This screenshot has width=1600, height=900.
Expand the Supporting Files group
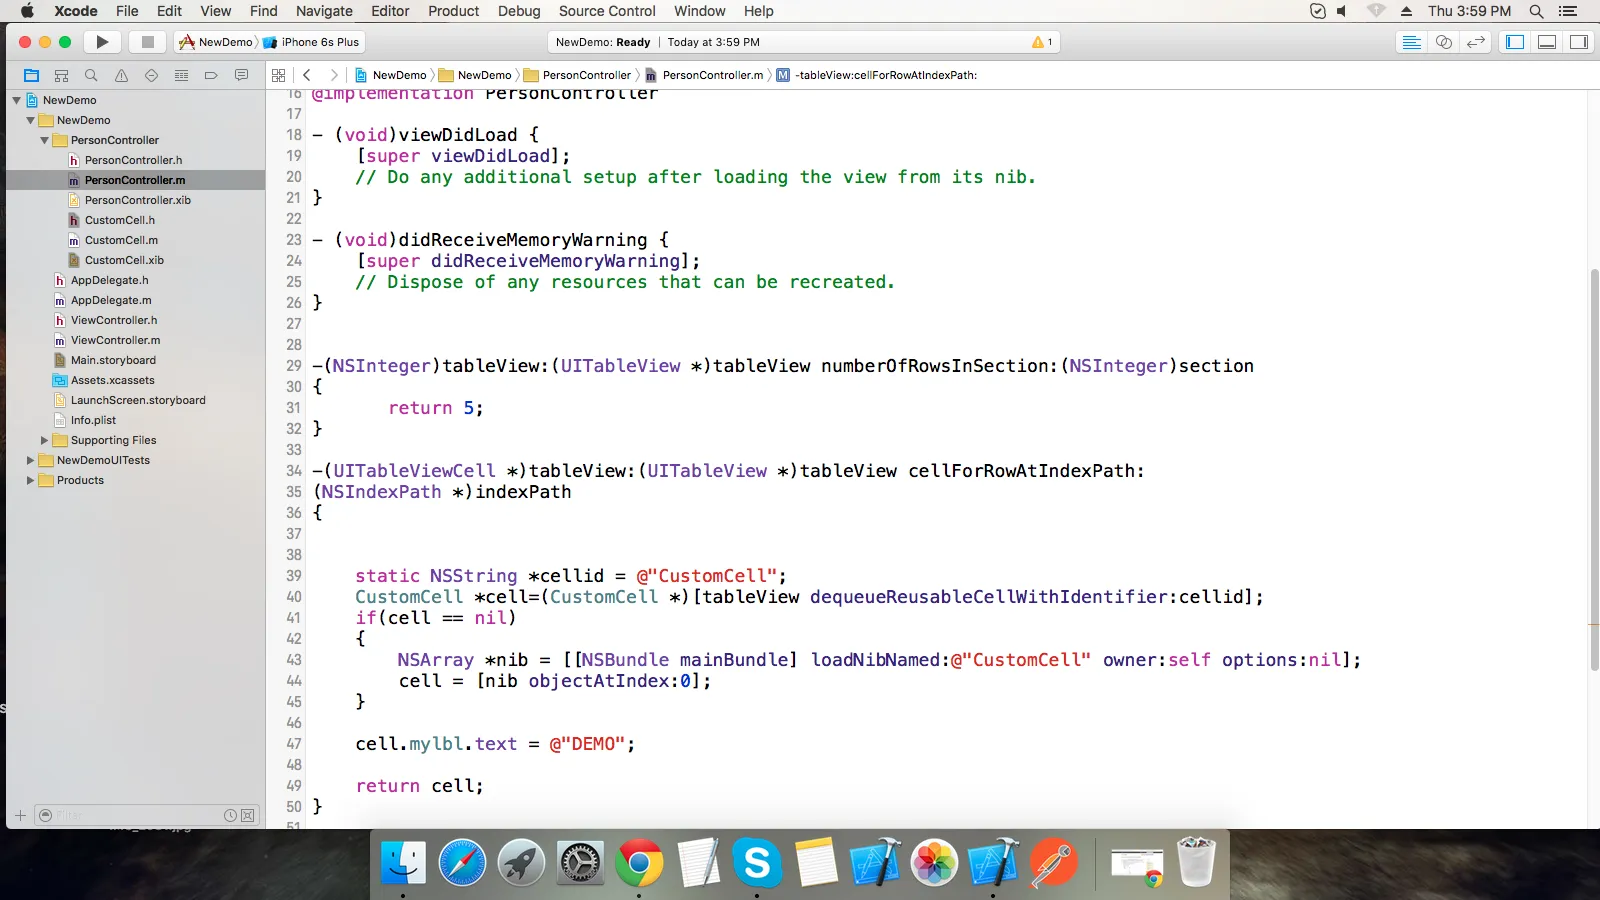point(44,440)
